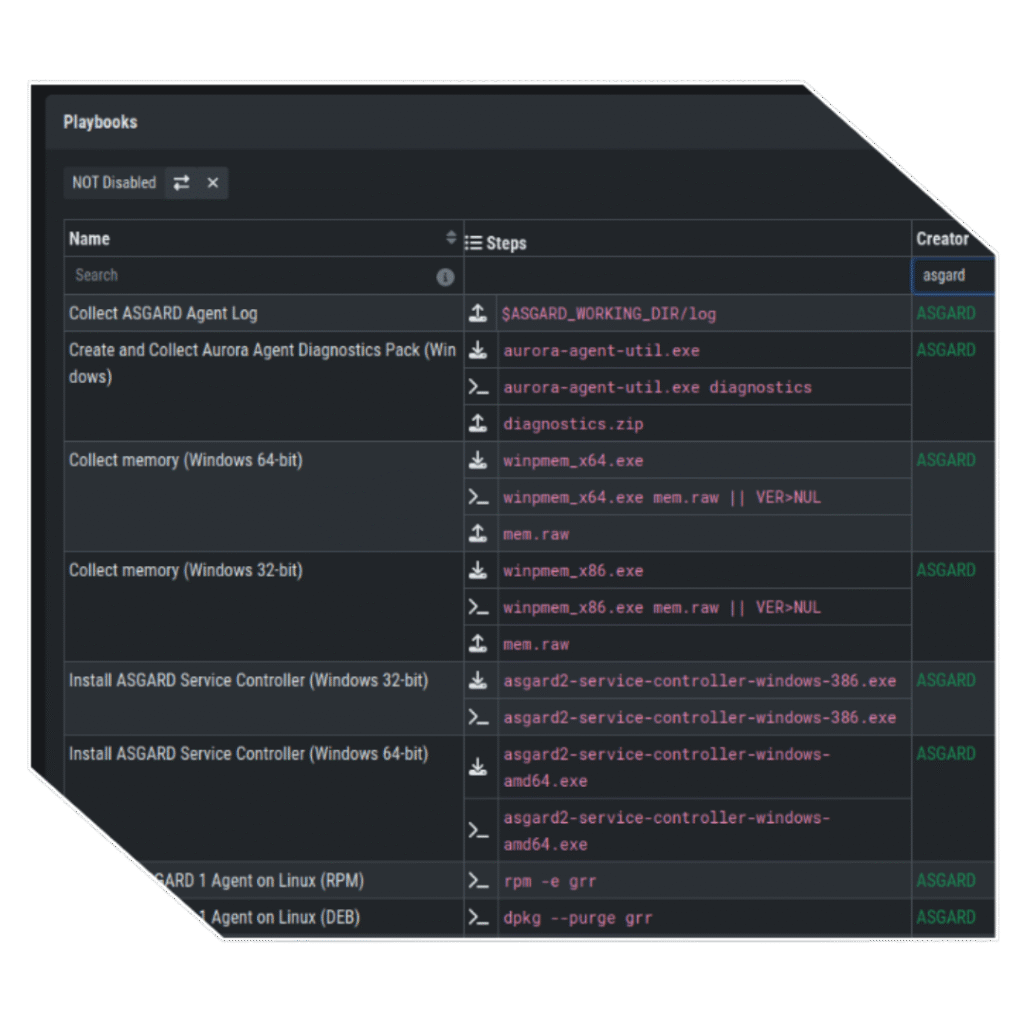Image resolution: width=1024 pixels, height=1024 pixels.
Task: Click upload icon for mem.raw under 32-bit
Action: pyautogui.click(x=478, y=644)
